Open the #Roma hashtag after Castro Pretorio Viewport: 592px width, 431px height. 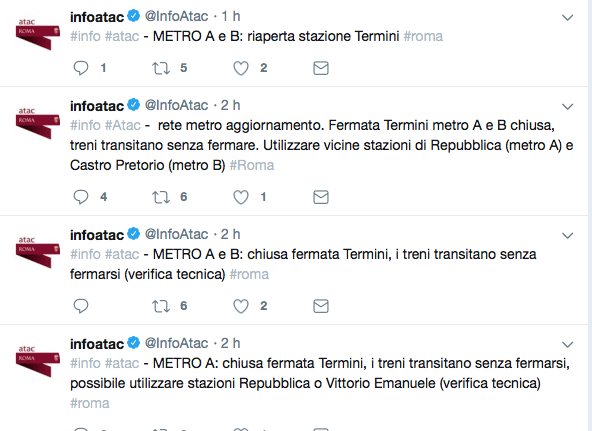pyautogui.click(x=252, y=165)
